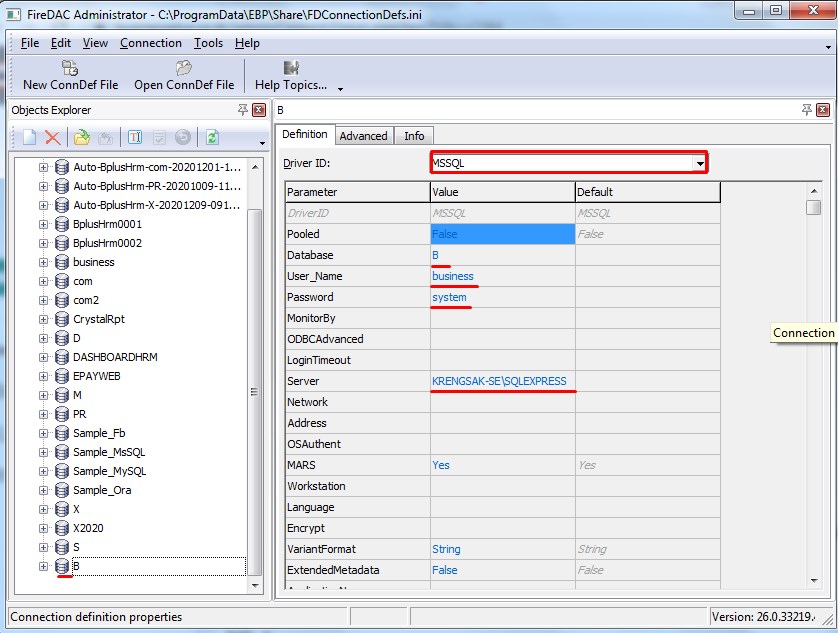
Task: Click the Default column header
Action: point(648,192)
